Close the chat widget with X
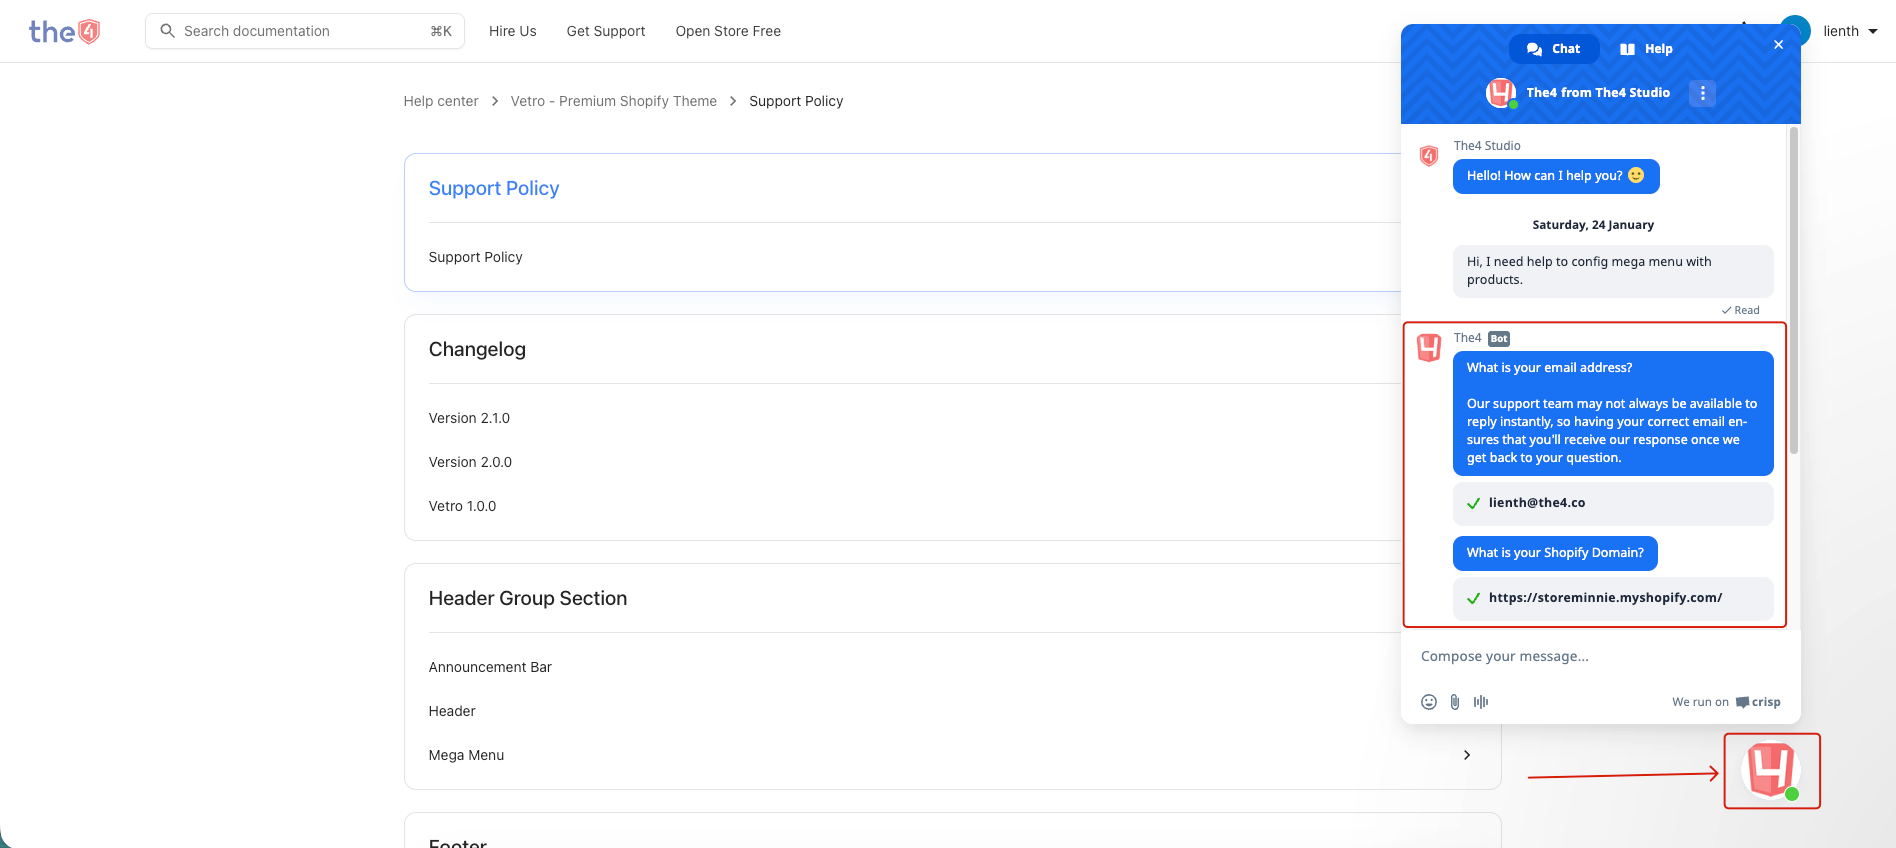Image resolution: width=1896 pixels, height=848 pixels. pyautogui.click(x=1778, y=45)
